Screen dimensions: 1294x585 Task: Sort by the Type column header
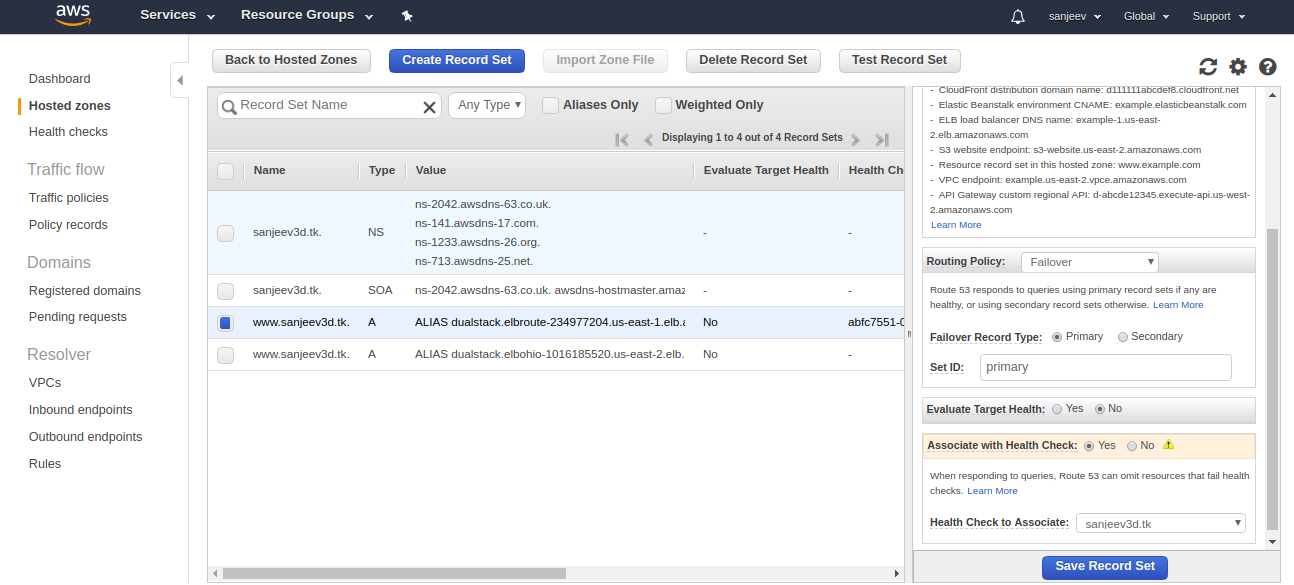382,171
